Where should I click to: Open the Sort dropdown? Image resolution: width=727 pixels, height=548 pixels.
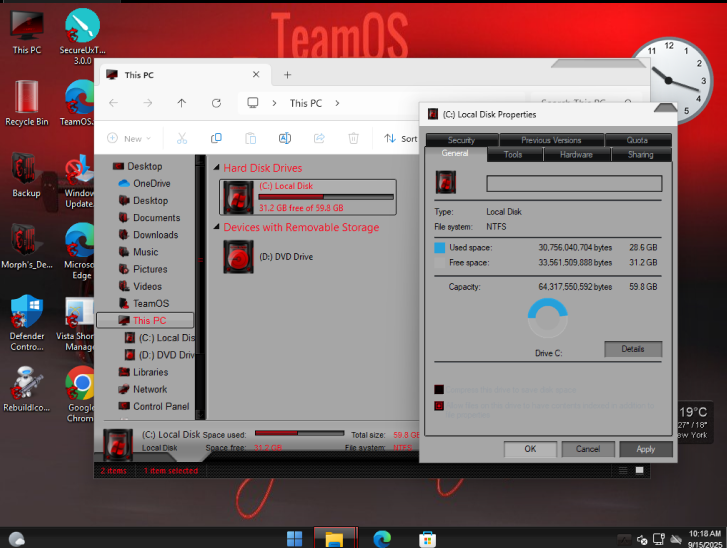click(x=401, y=138)
